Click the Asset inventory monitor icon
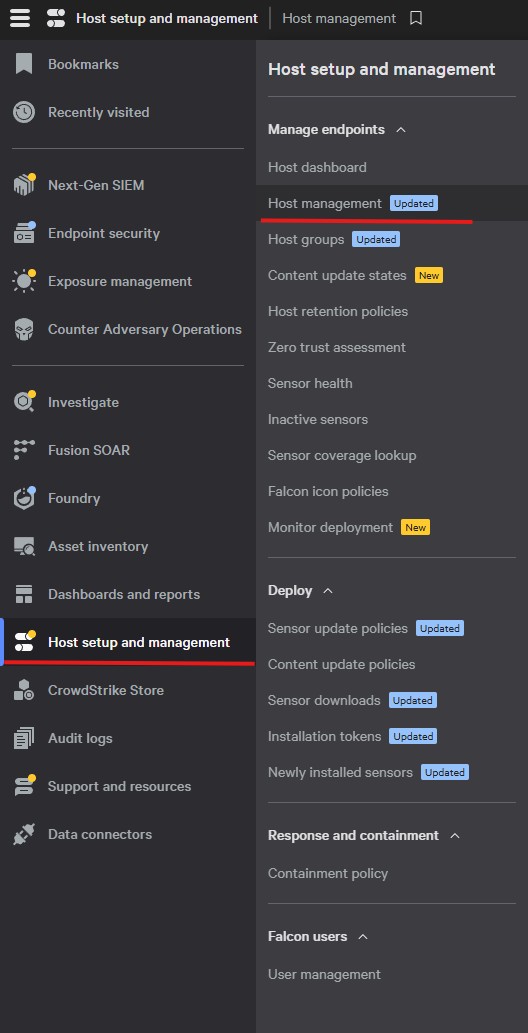Screen dimensions: 528x1033 coord(24,546)
